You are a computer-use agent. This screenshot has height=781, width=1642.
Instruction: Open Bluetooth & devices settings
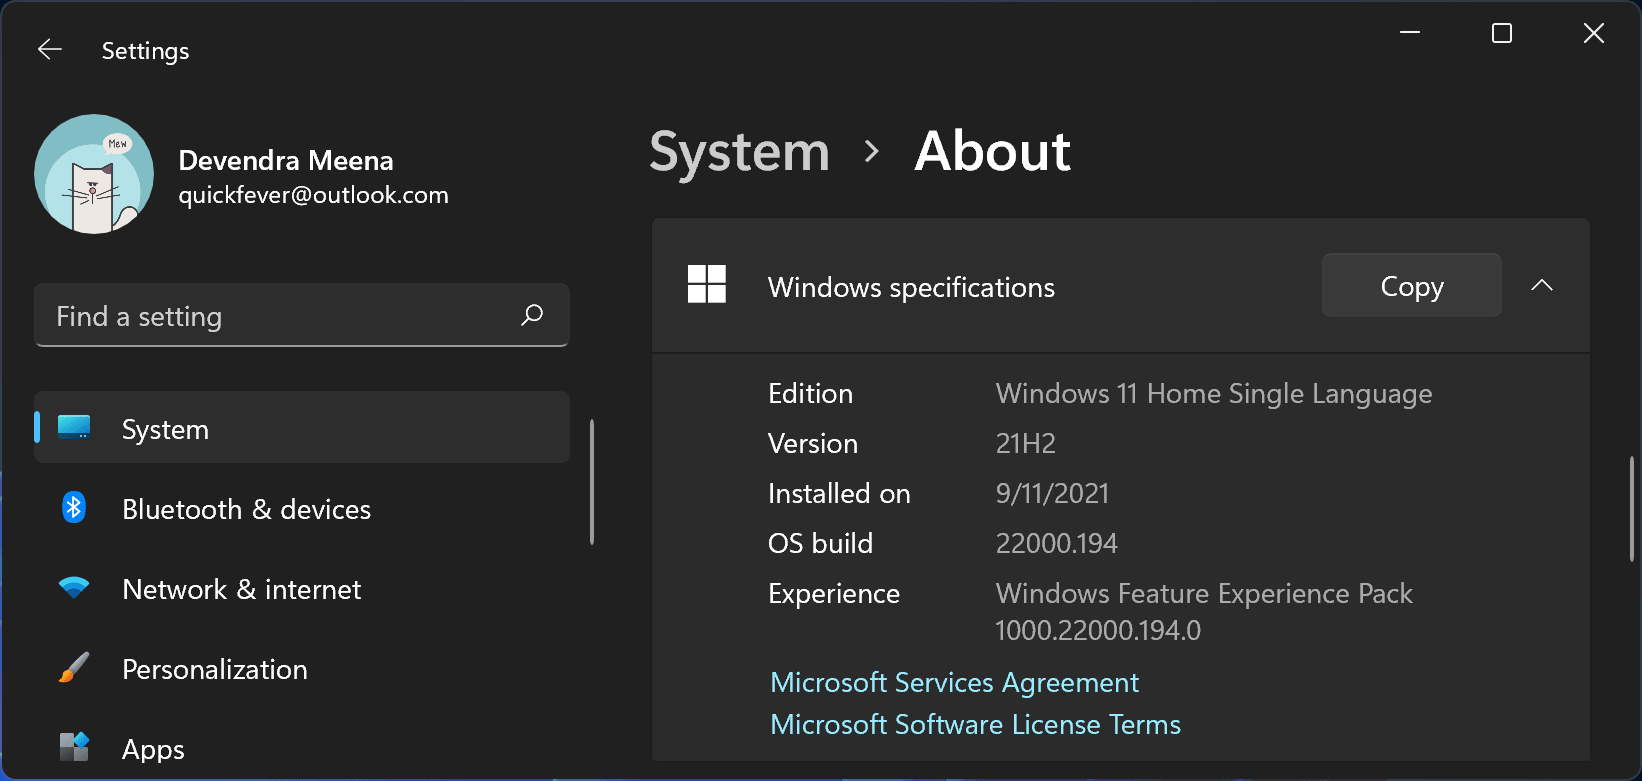(302, 508)
